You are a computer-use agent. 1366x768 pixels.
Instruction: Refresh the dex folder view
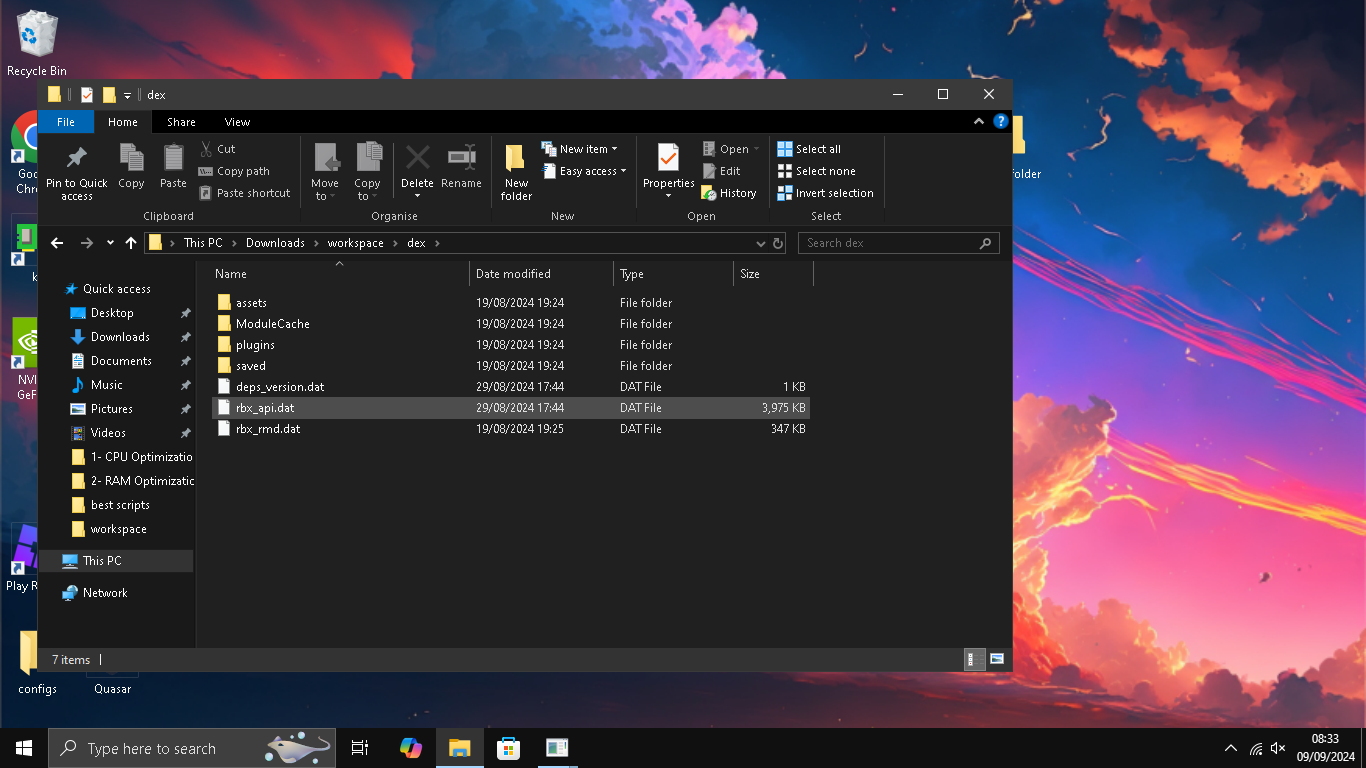pos(777,243)
